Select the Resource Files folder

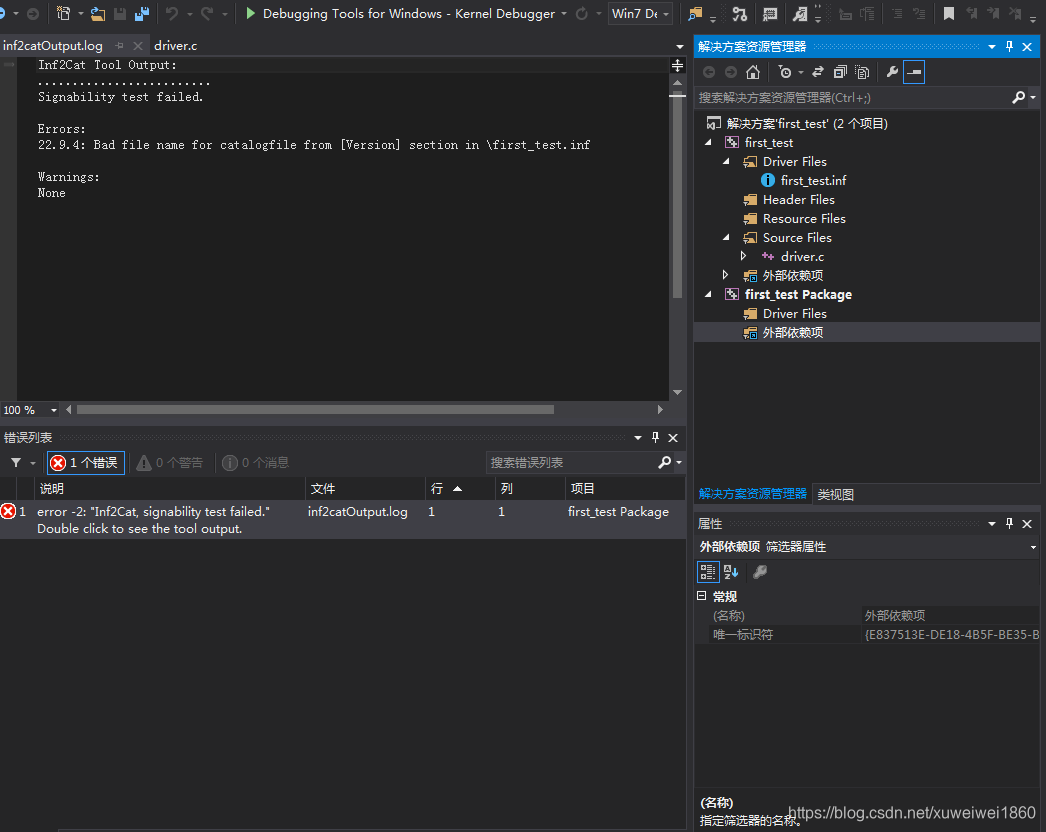pyautogui.click(x=804, y=218)
